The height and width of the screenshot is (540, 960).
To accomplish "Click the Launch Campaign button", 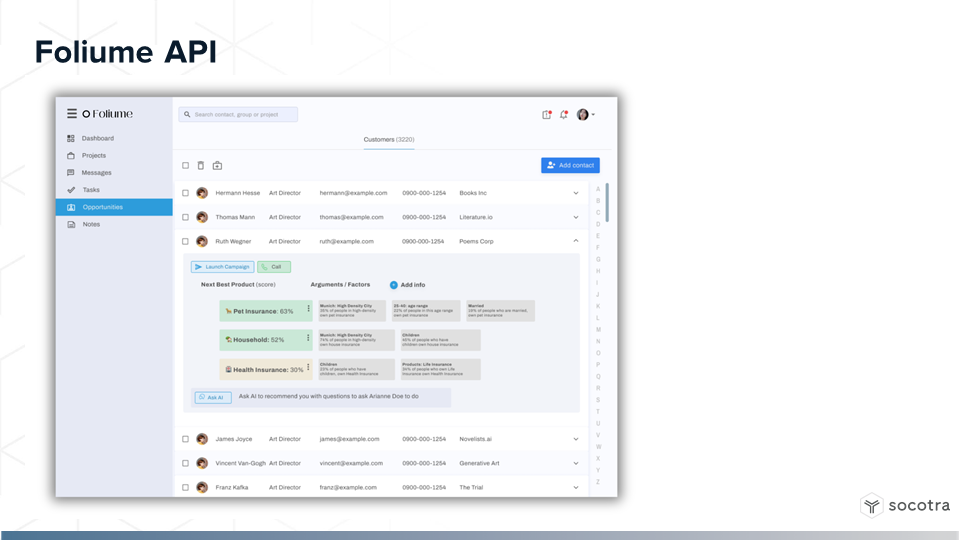I will pos(222,267).
